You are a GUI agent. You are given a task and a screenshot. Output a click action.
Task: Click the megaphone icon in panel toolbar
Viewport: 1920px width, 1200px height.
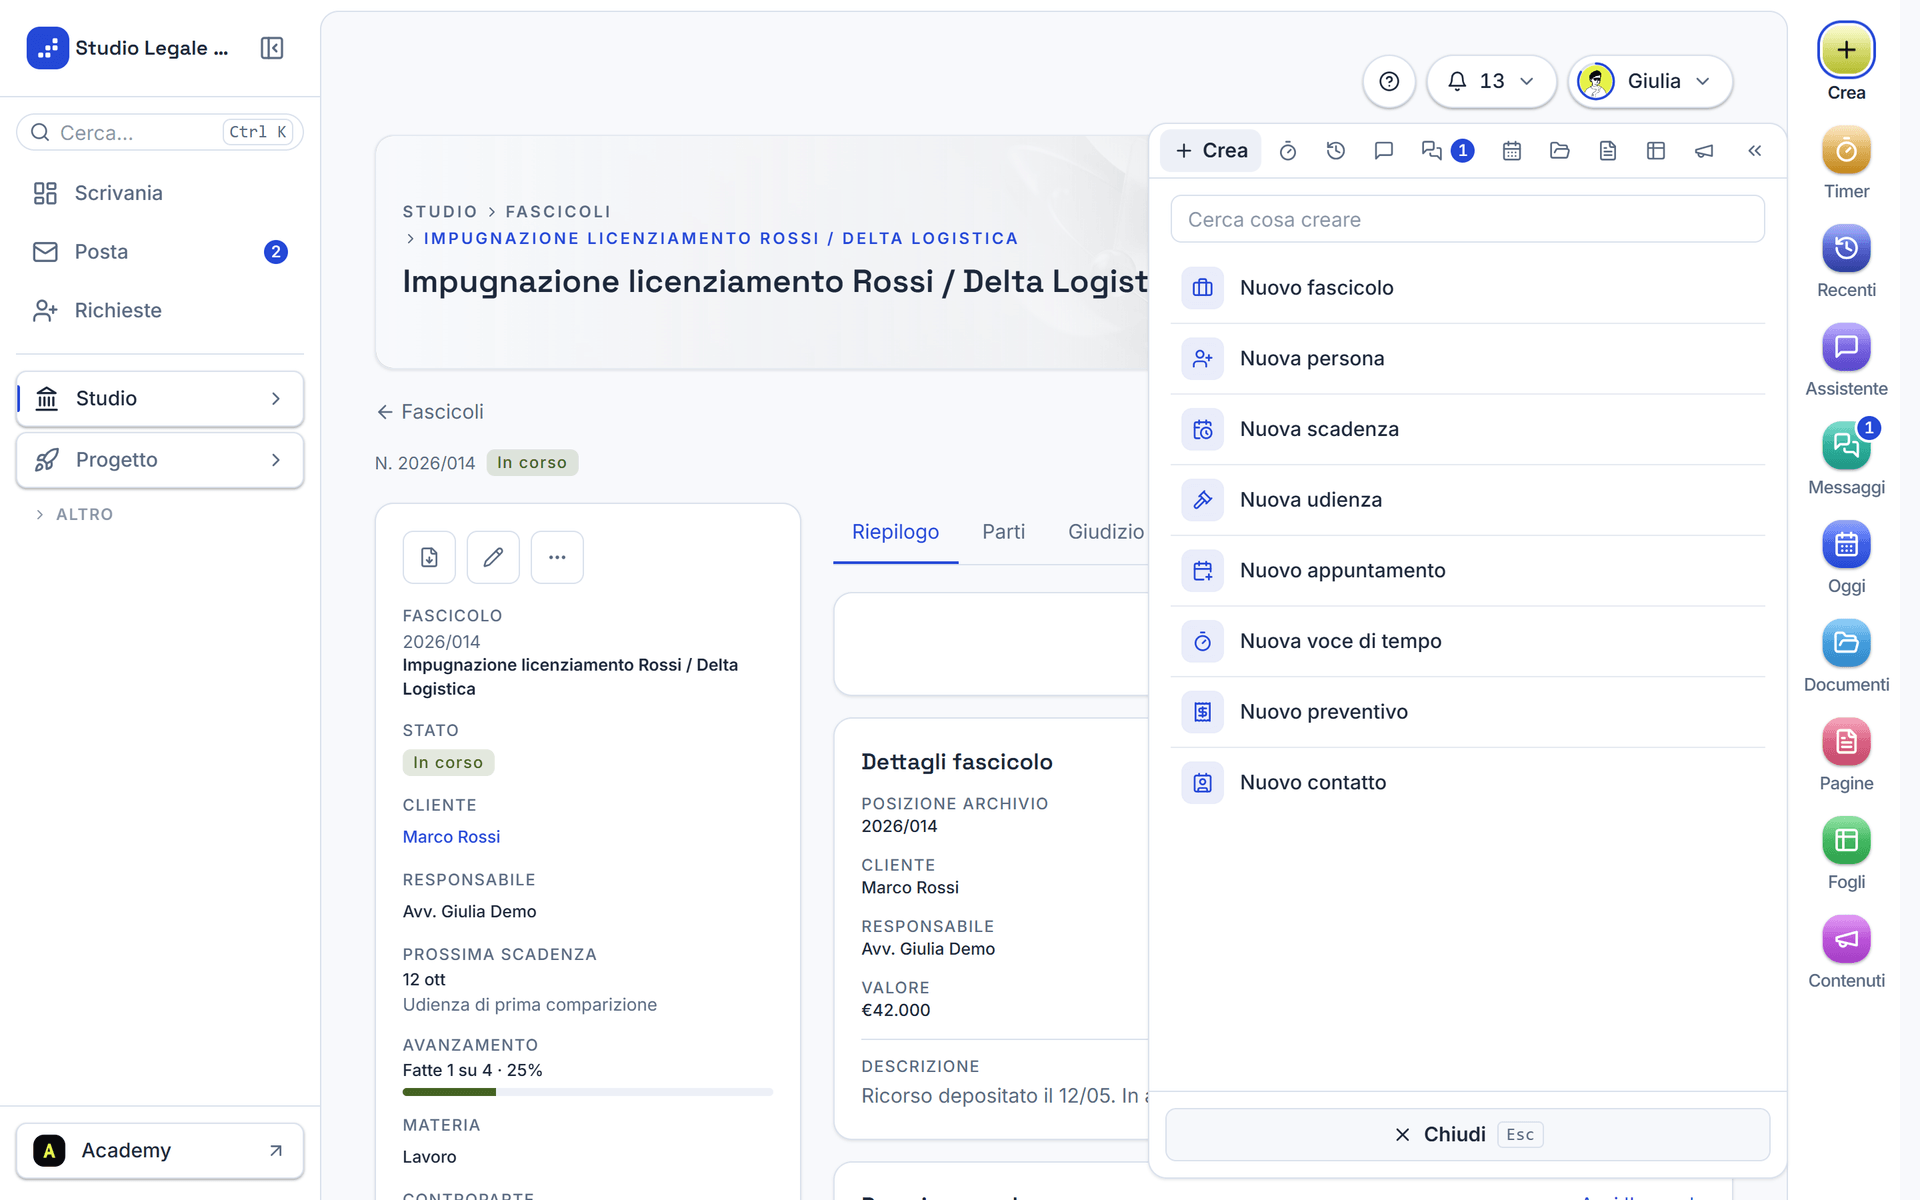tap(1704, 151)
